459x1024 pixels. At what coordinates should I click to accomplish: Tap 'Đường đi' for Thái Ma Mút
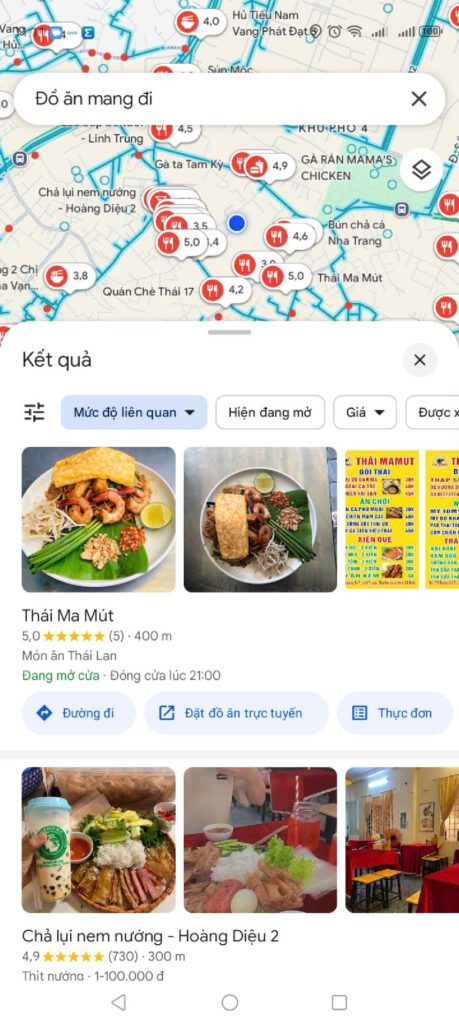pyautogui.click(x=78, y=712)
